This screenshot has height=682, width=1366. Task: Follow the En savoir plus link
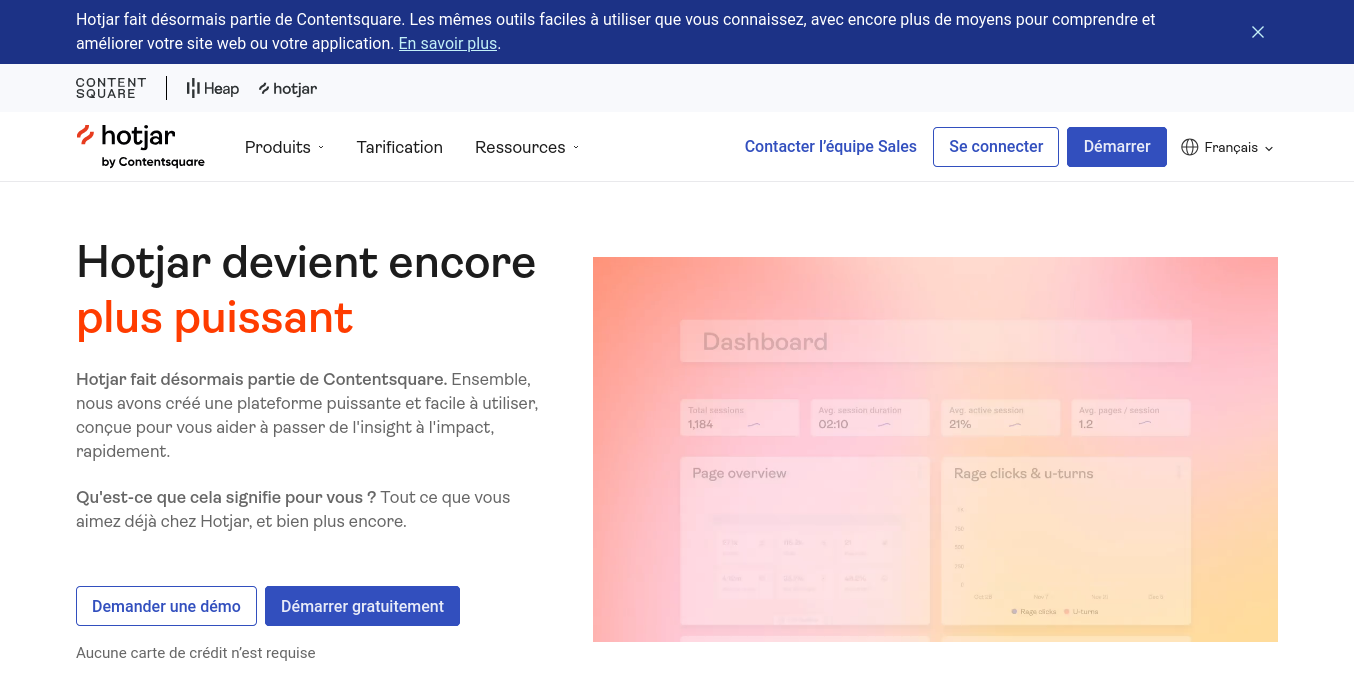coord(447,44)
